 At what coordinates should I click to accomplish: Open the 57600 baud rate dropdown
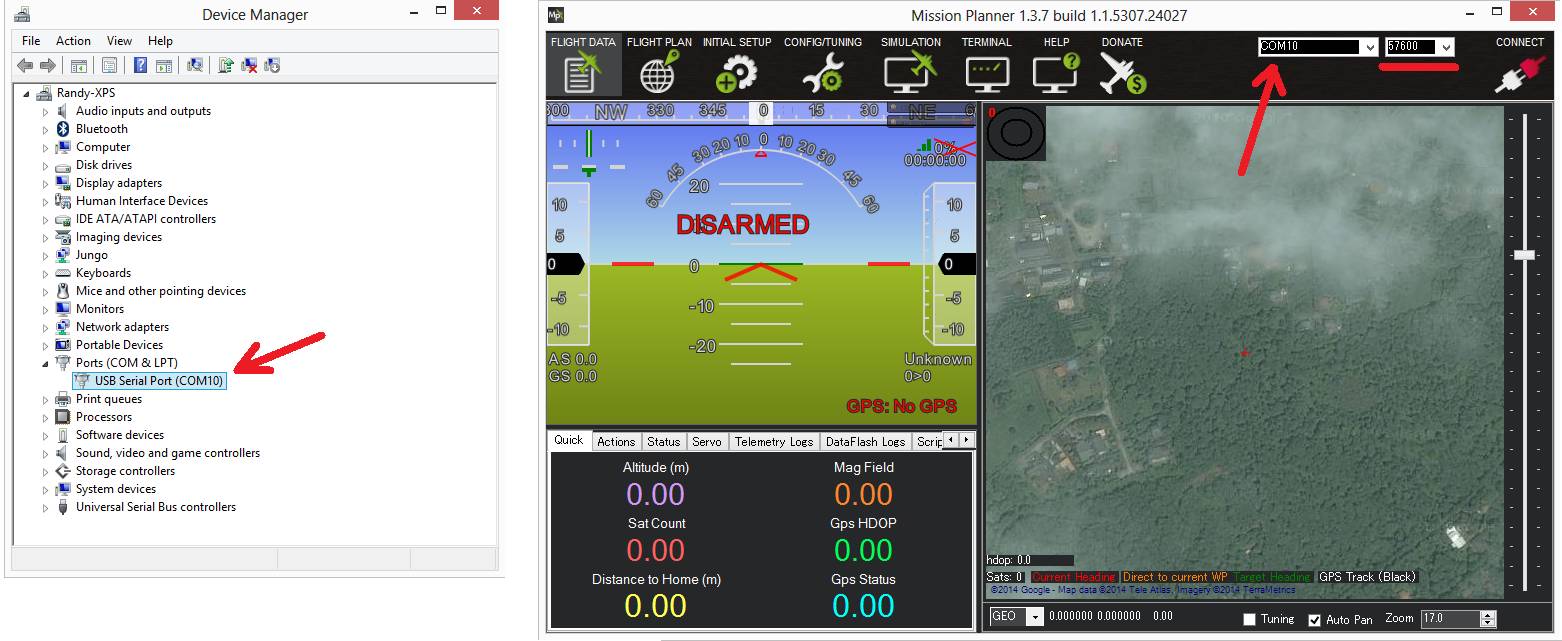1445,47
